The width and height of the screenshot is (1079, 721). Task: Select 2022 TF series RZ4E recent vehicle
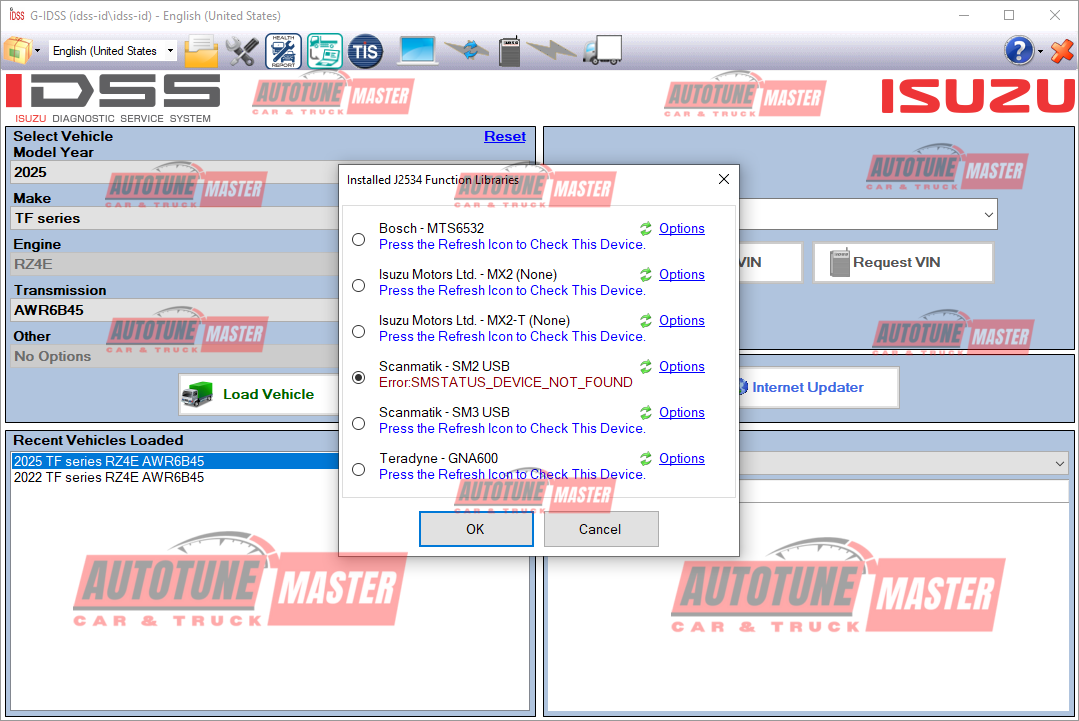point(109,478)
